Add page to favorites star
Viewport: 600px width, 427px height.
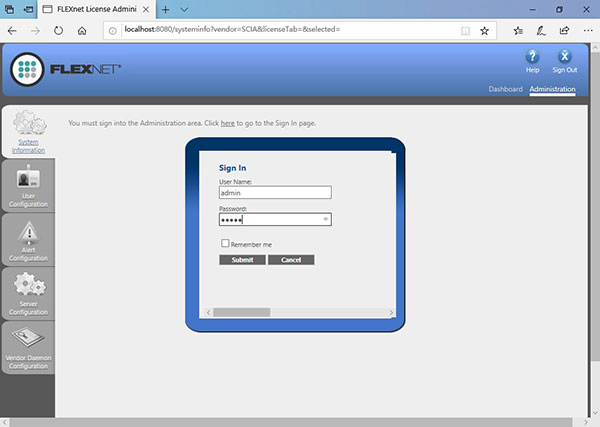click(x=484, y=31)
